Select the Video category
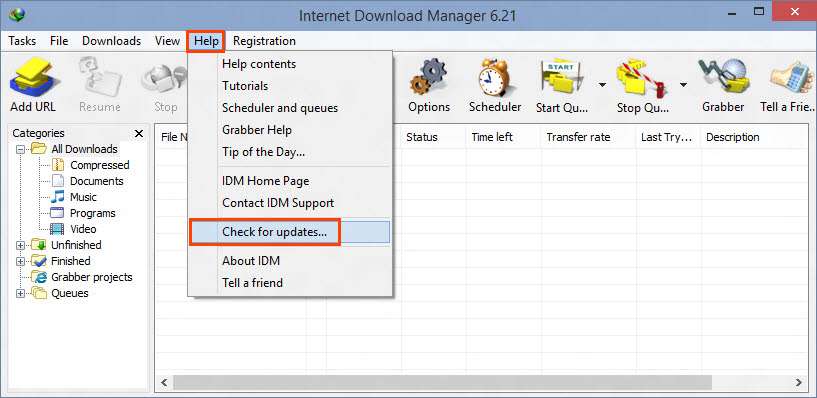 (83, 229)
